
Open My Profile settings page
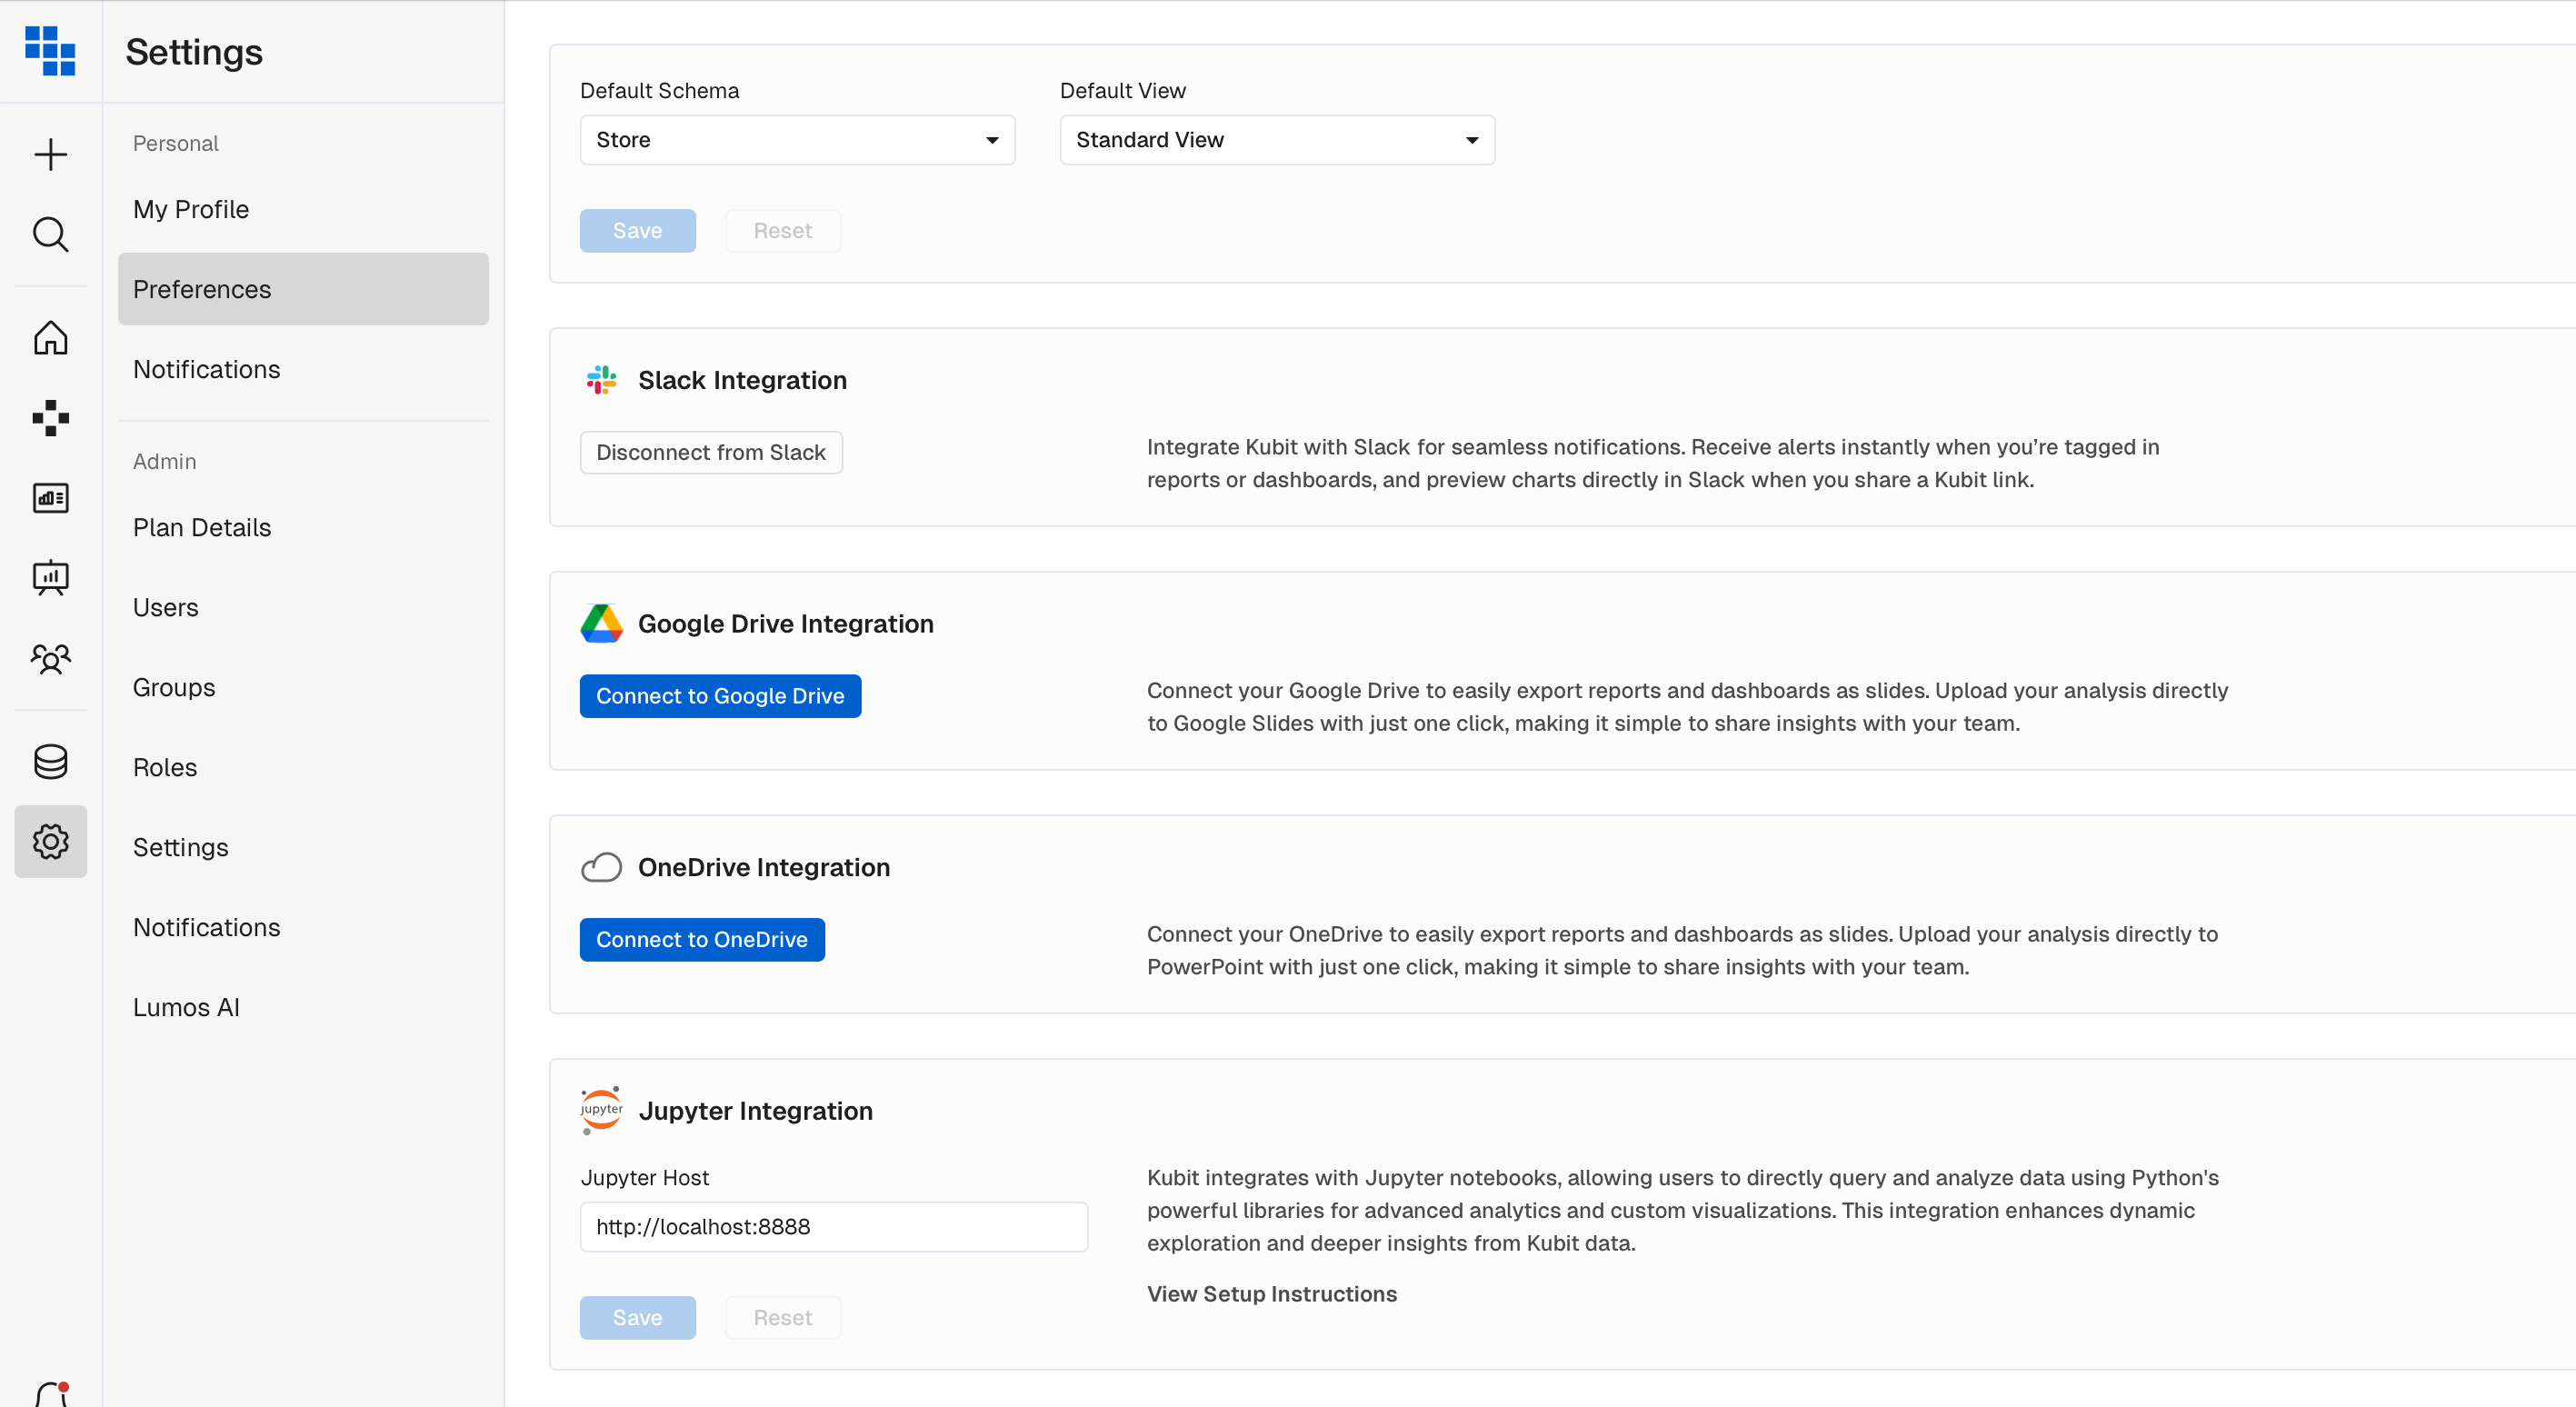(x=191, y=209)
